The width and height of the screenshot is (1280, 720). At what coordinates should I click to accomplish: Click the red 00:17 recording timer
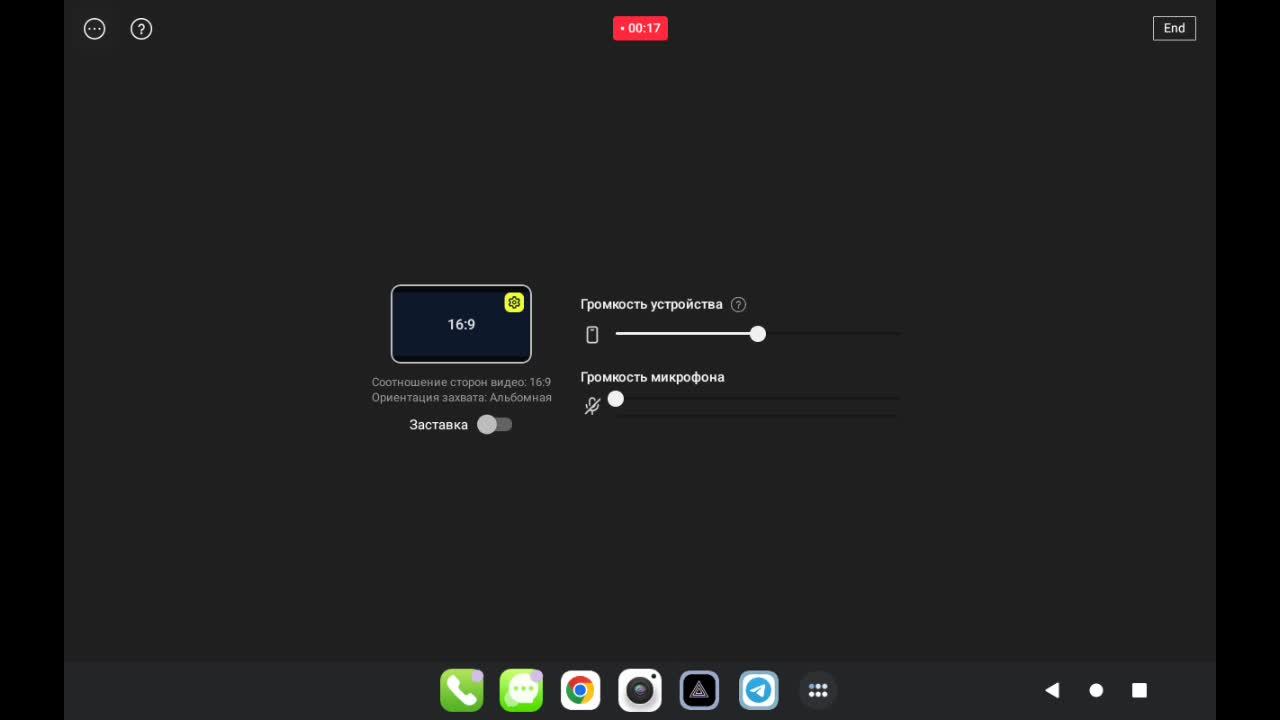[x=640, y=28]
